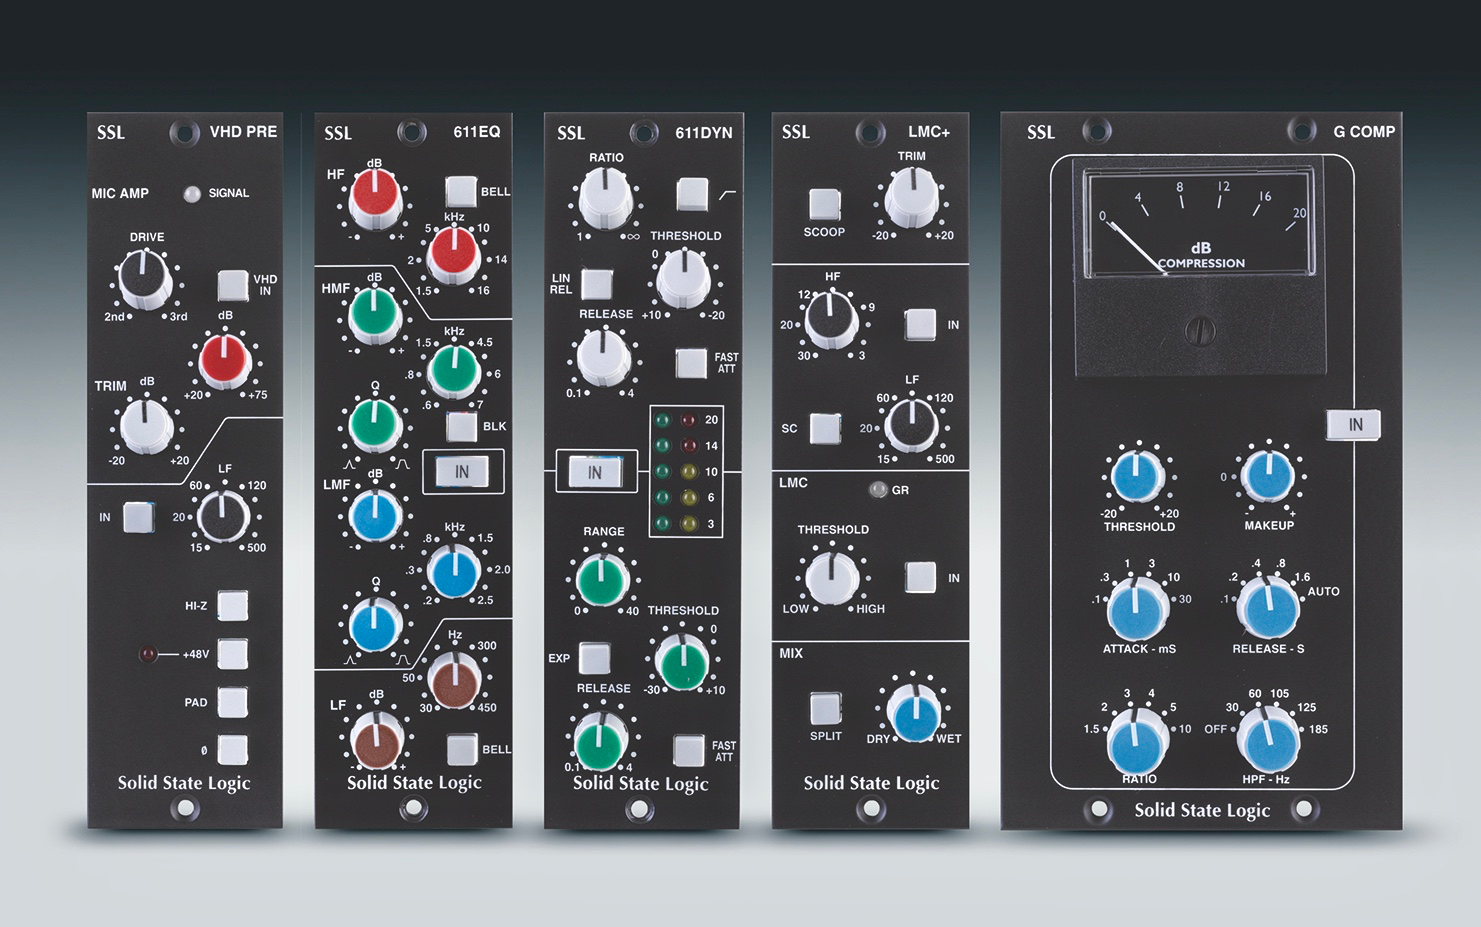
Task: Engage the IN switch on the 611EQ module
Action: pos(462,472)
